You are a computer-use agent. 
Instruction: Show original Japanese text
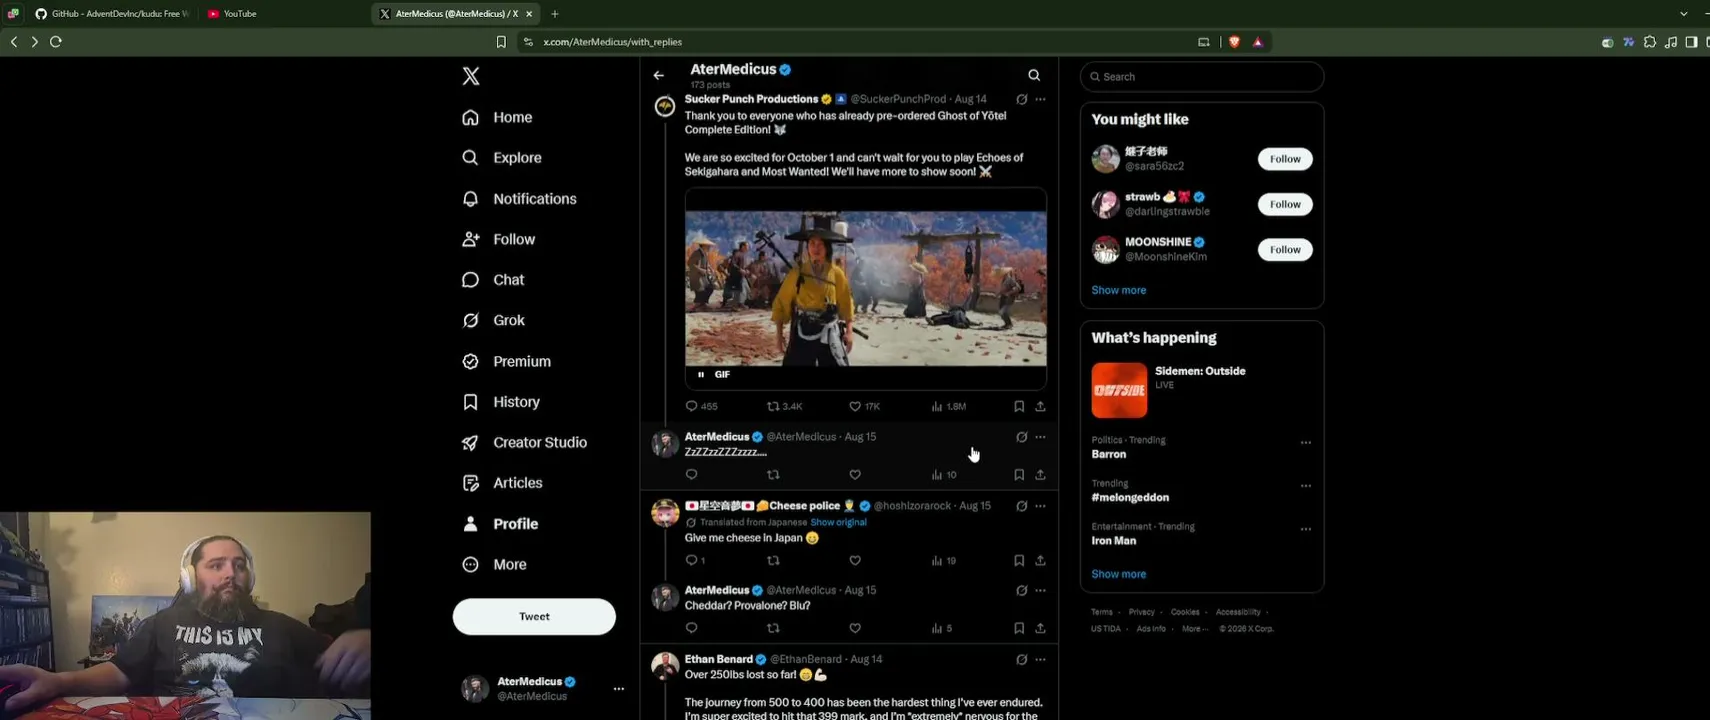click(838, 522)
